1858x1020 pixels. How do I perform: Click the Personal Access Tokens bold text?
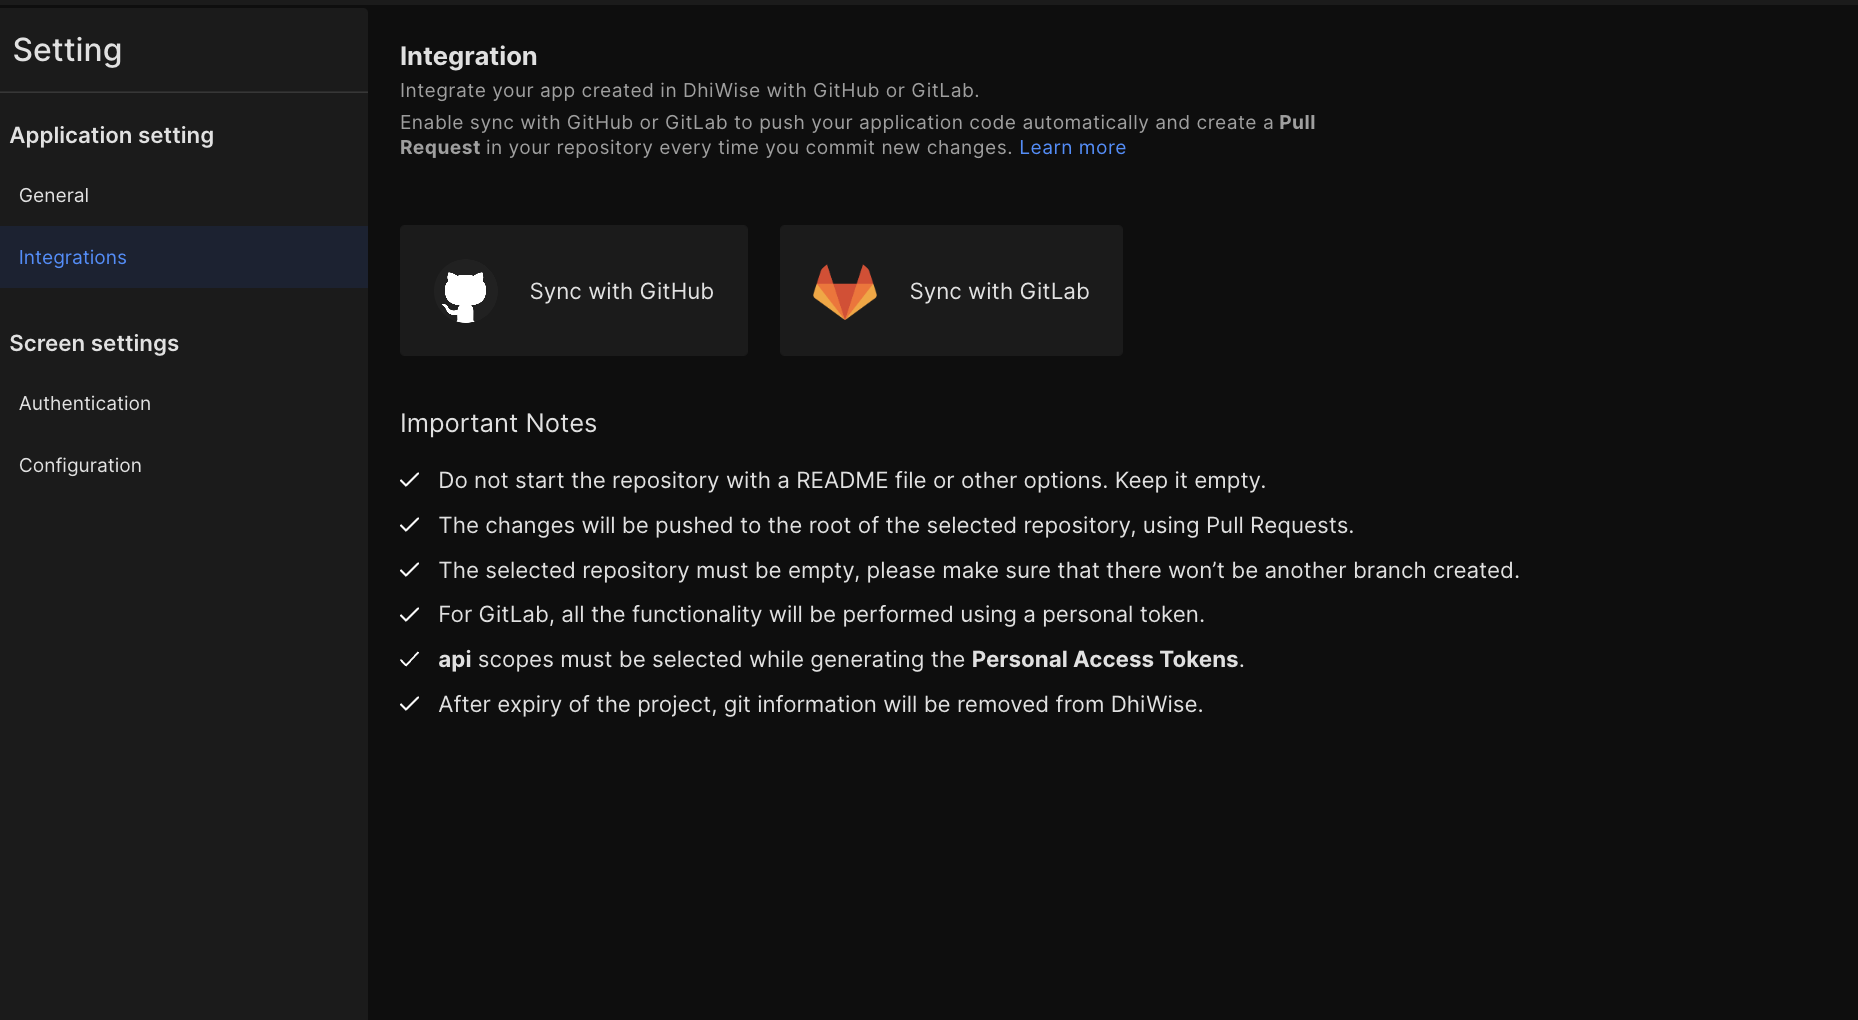point(1105,659)
